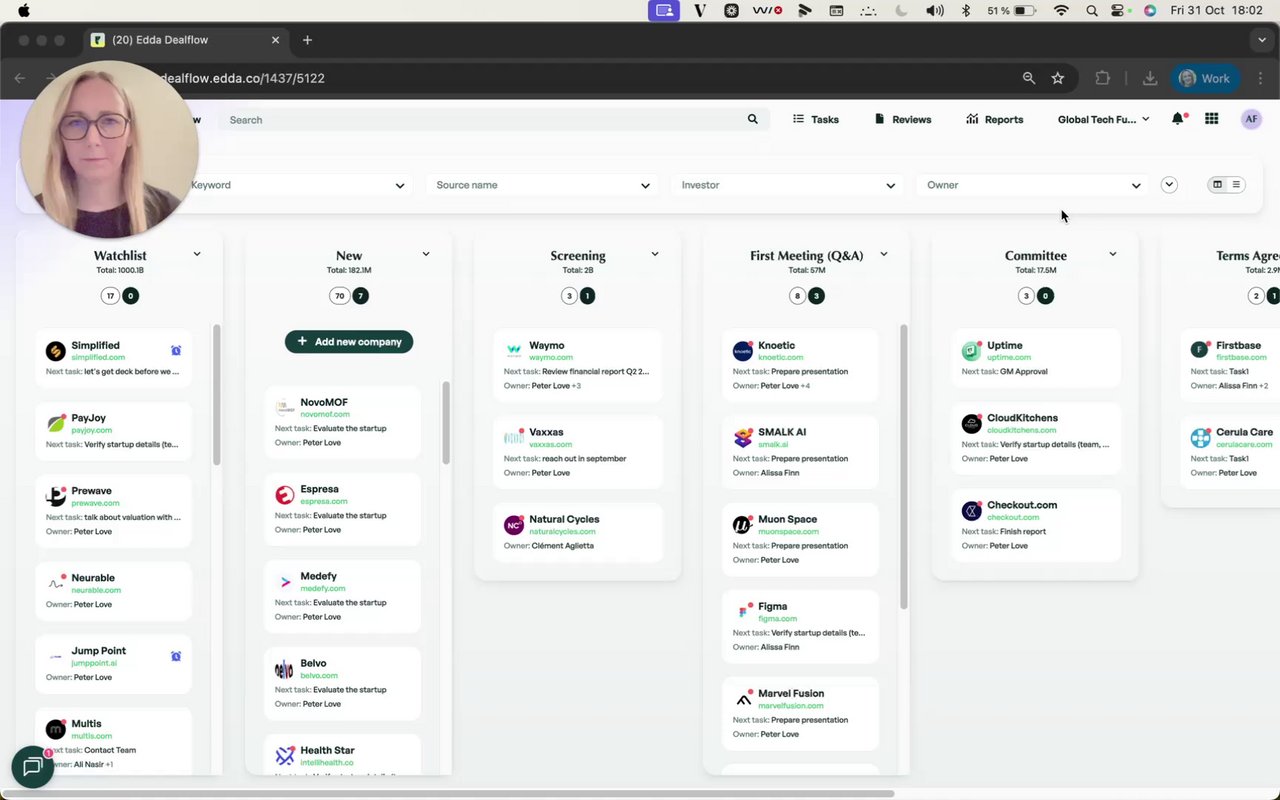Screen dimensions: 1280x800
Task: Open the New column menu chevron
Action: 426,254
